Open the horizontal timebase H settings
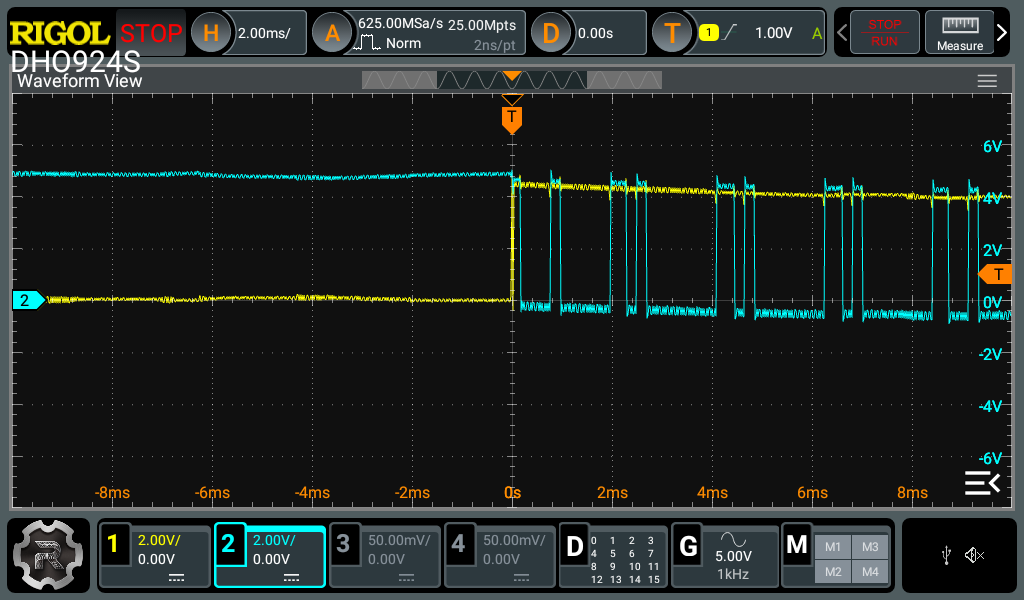This screenshot has height=600, width=1024. point(211,33)
